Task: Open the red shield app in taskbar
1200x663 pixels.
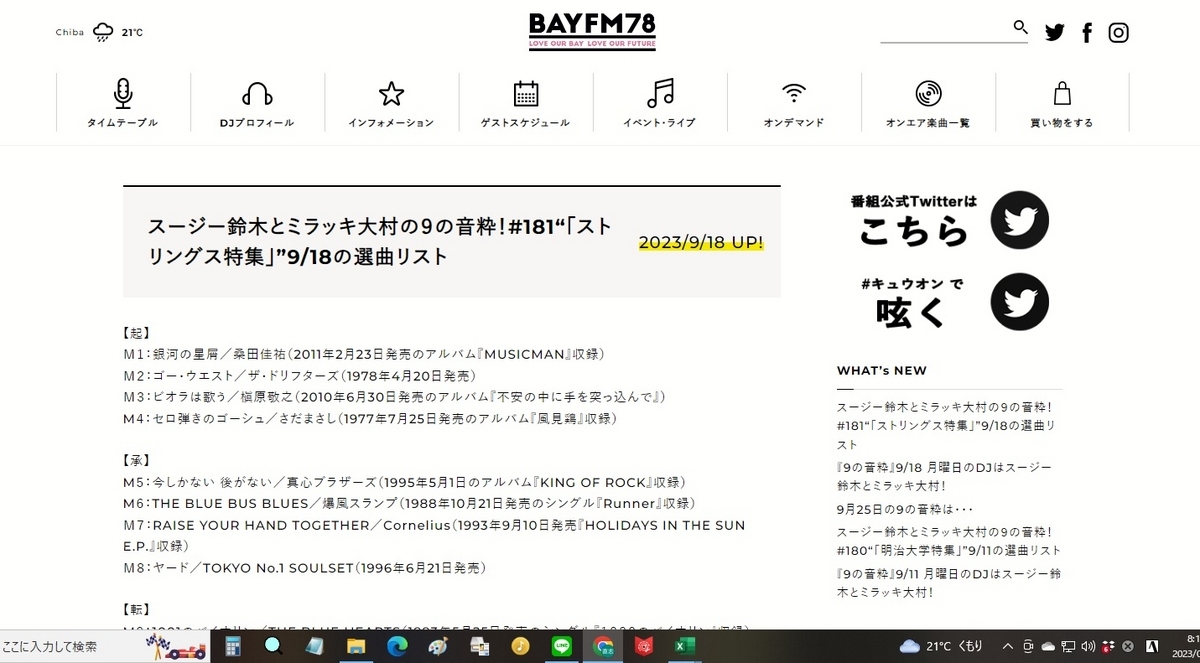Action: tap(643, 647)
